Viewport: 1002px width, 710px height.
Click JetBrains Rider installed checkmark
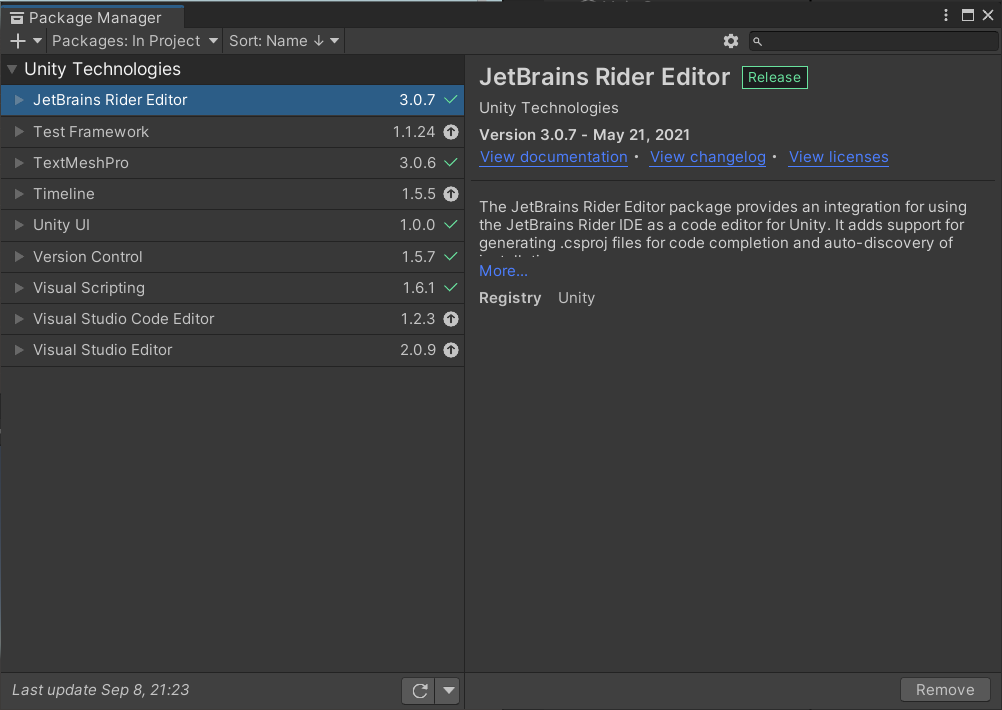point(451,100)
